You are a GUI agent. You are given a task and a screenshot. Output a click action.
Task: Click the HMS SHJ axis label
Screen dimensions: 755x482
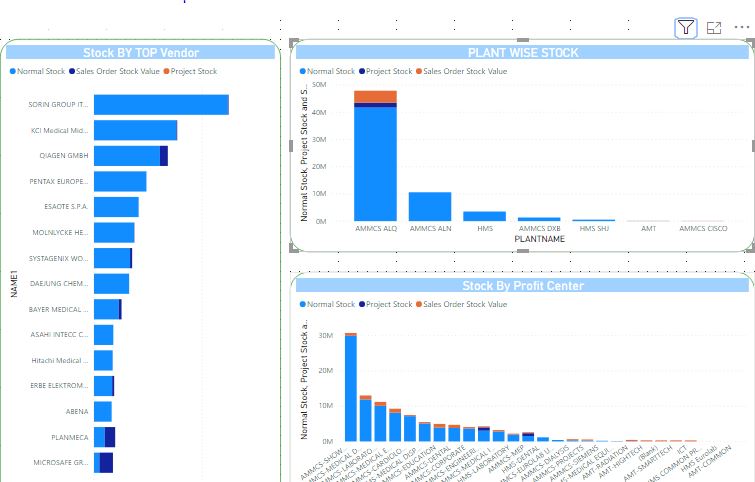tap(594, 229)
